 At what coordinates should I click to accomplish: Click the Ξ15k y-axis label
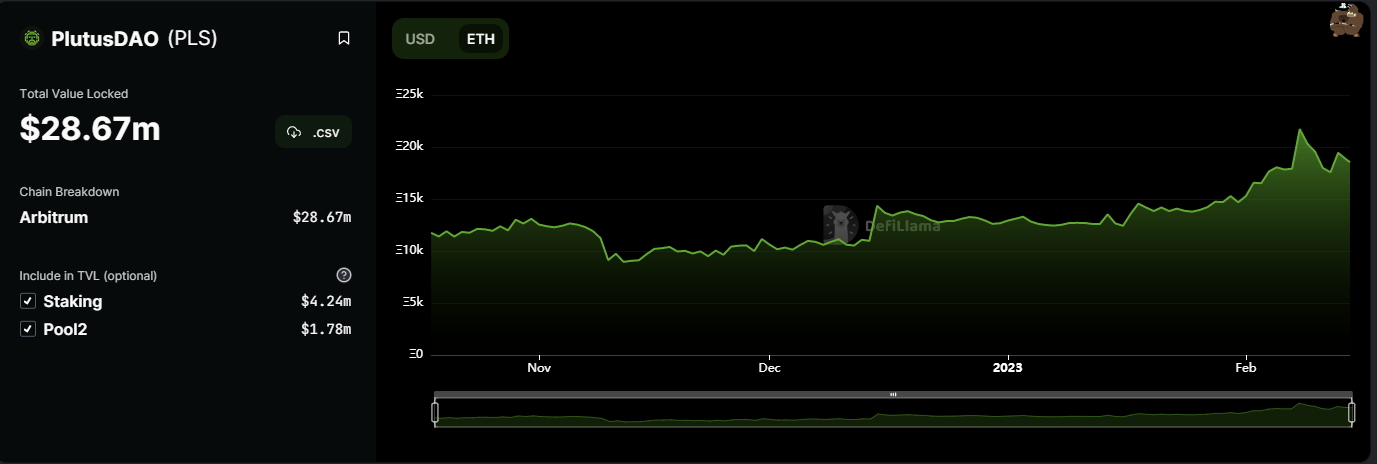(410, 198)
